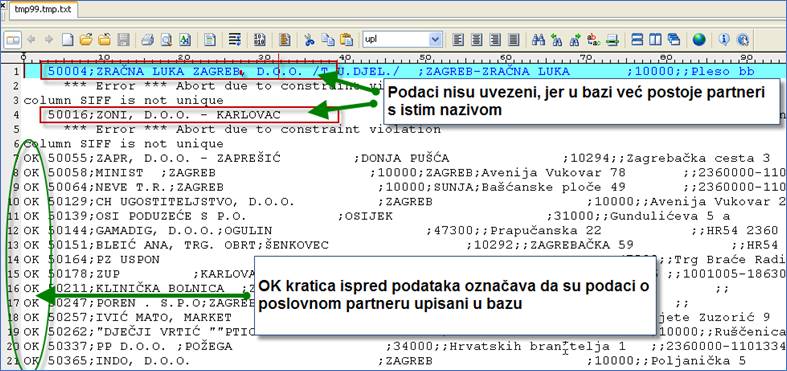The height and width of the screenshot is (371, 787).
Task: Toggle hex mode view icon
Action: tap(260, 39)
